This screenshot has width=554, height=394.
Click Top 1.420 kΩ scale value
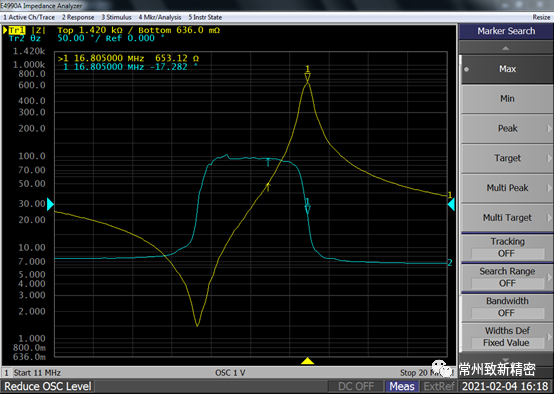point(90,30)
